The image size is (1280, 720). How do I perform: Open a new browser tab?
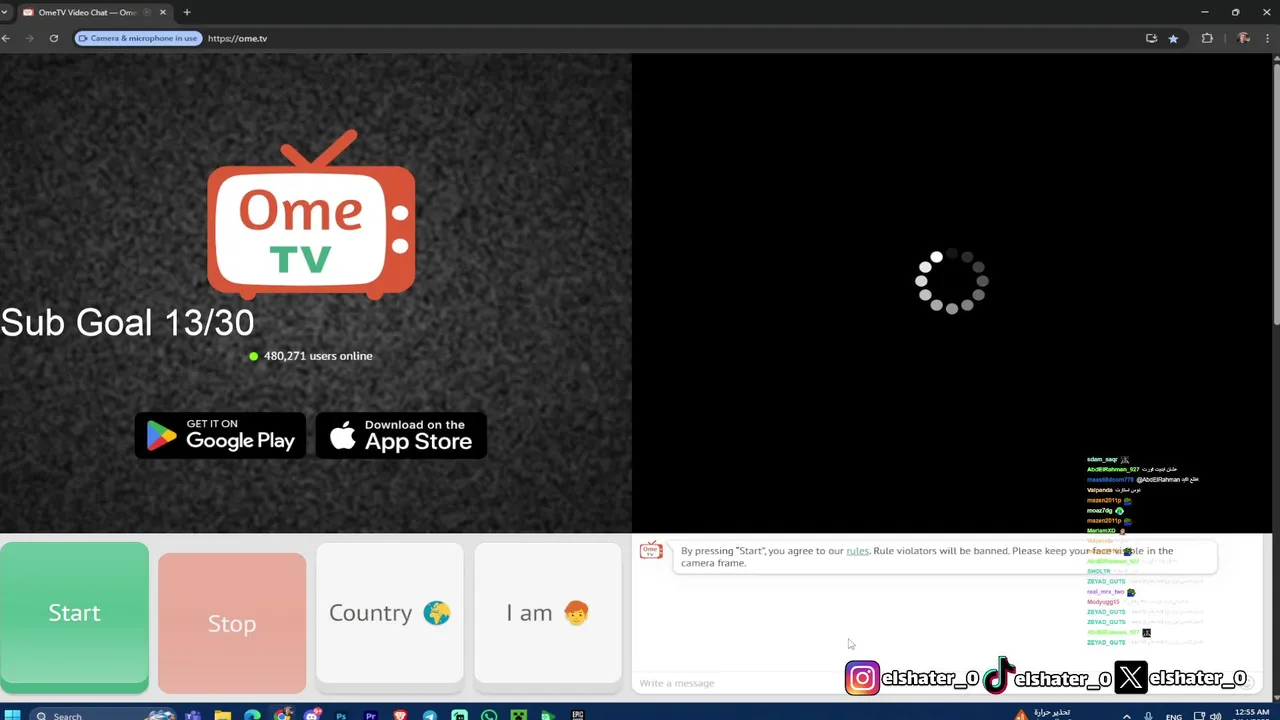coord(187,12)
